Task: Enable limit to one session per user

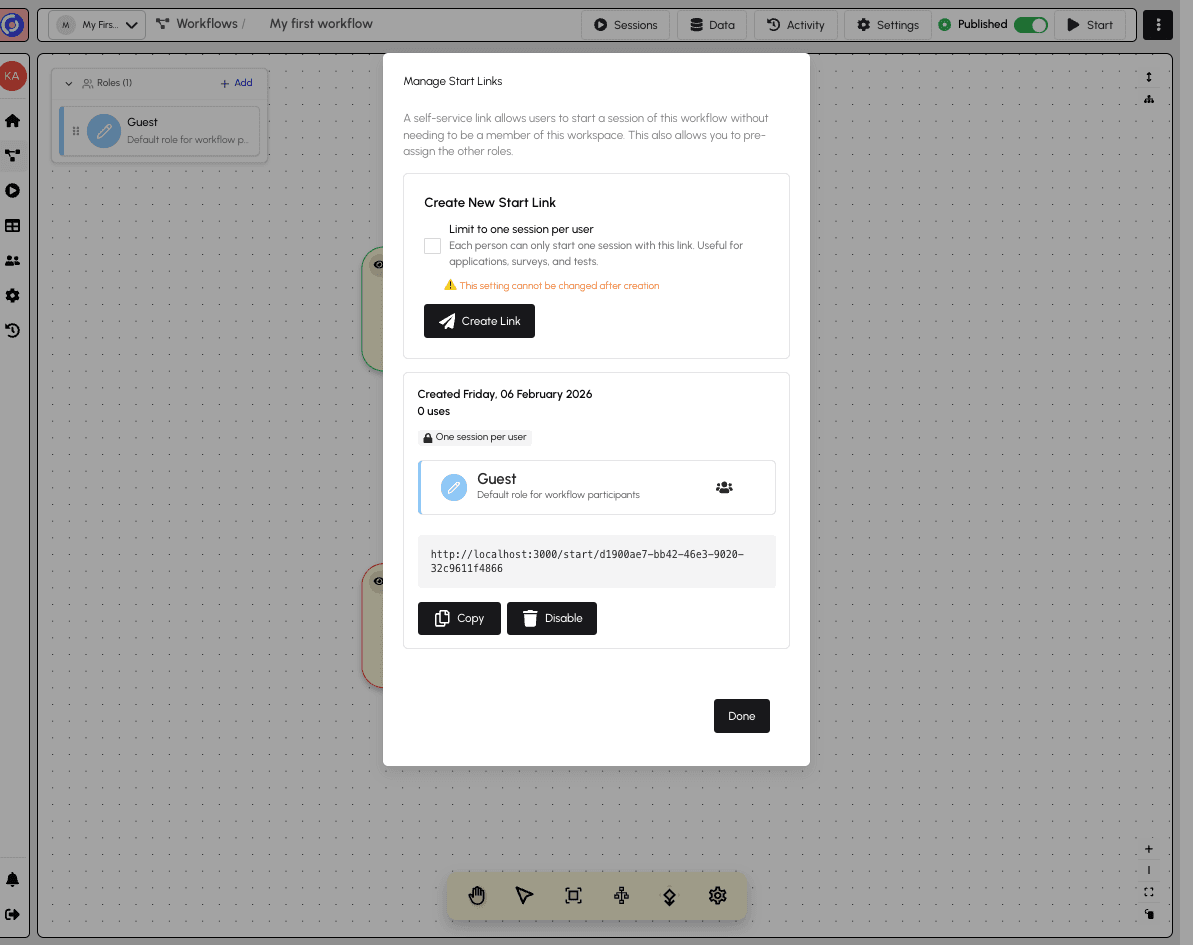Action: coord(432,245)
